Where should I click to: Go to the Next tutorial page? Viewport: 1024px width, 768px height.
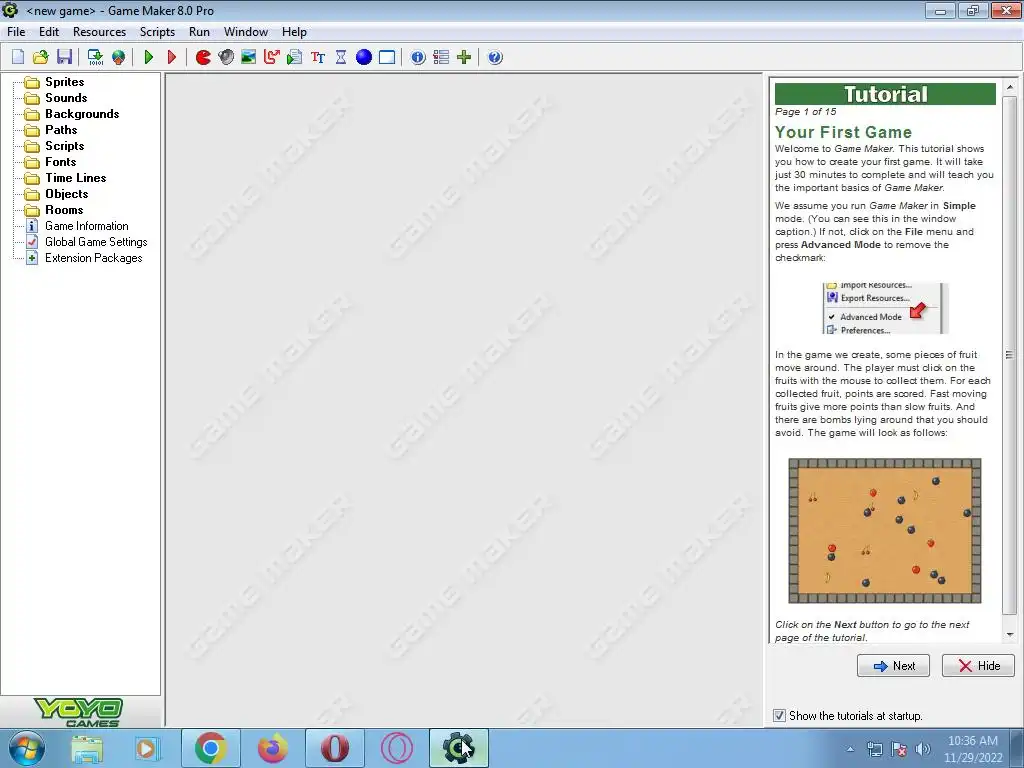pos(893,665)
